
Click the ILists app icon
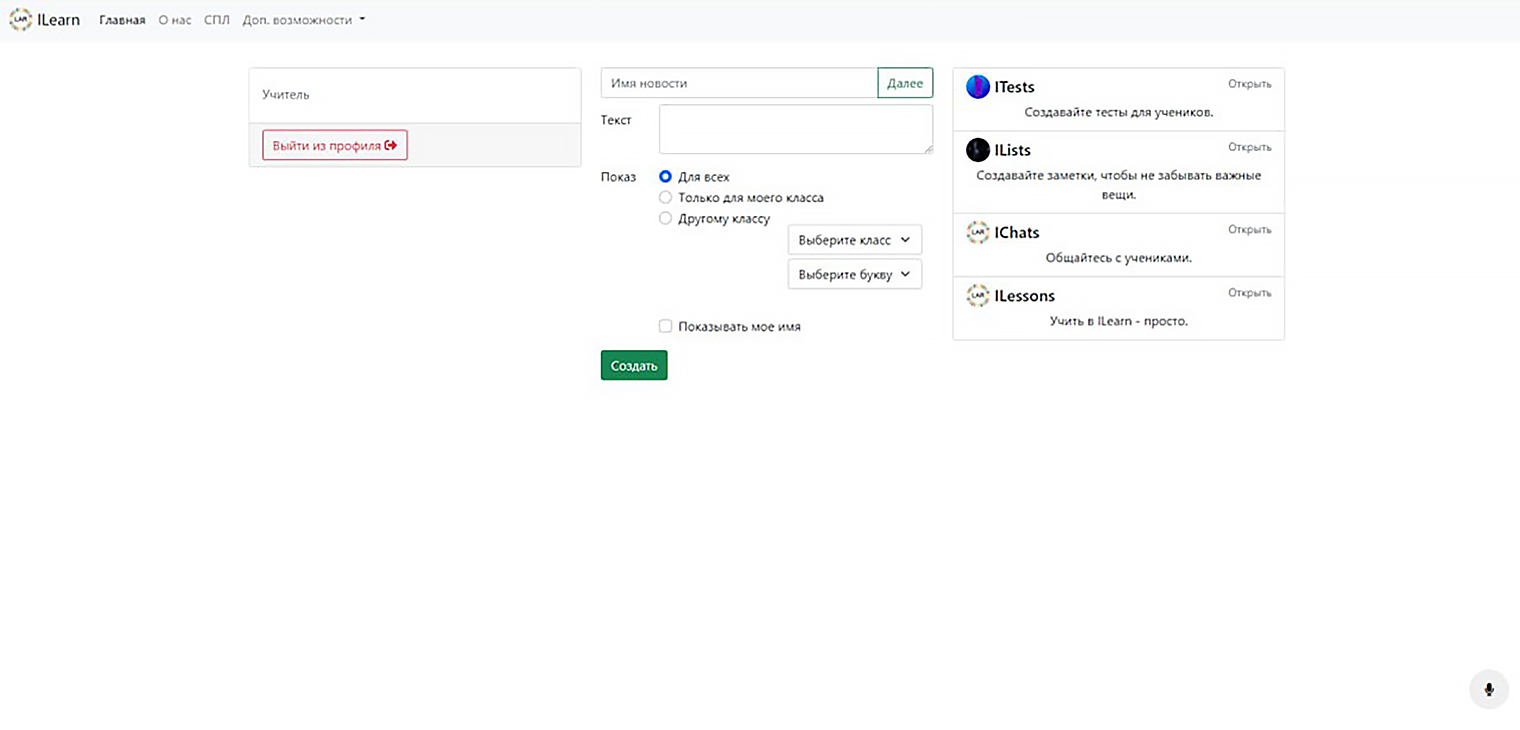(978, 150)
